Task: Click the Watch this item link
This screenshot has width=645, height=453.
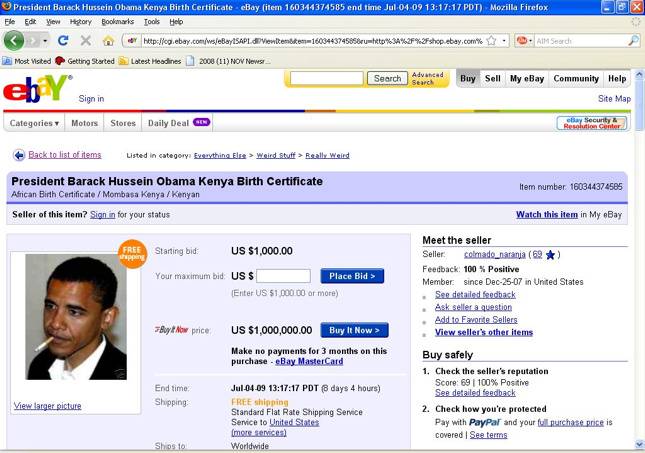Action: [546, 214]
